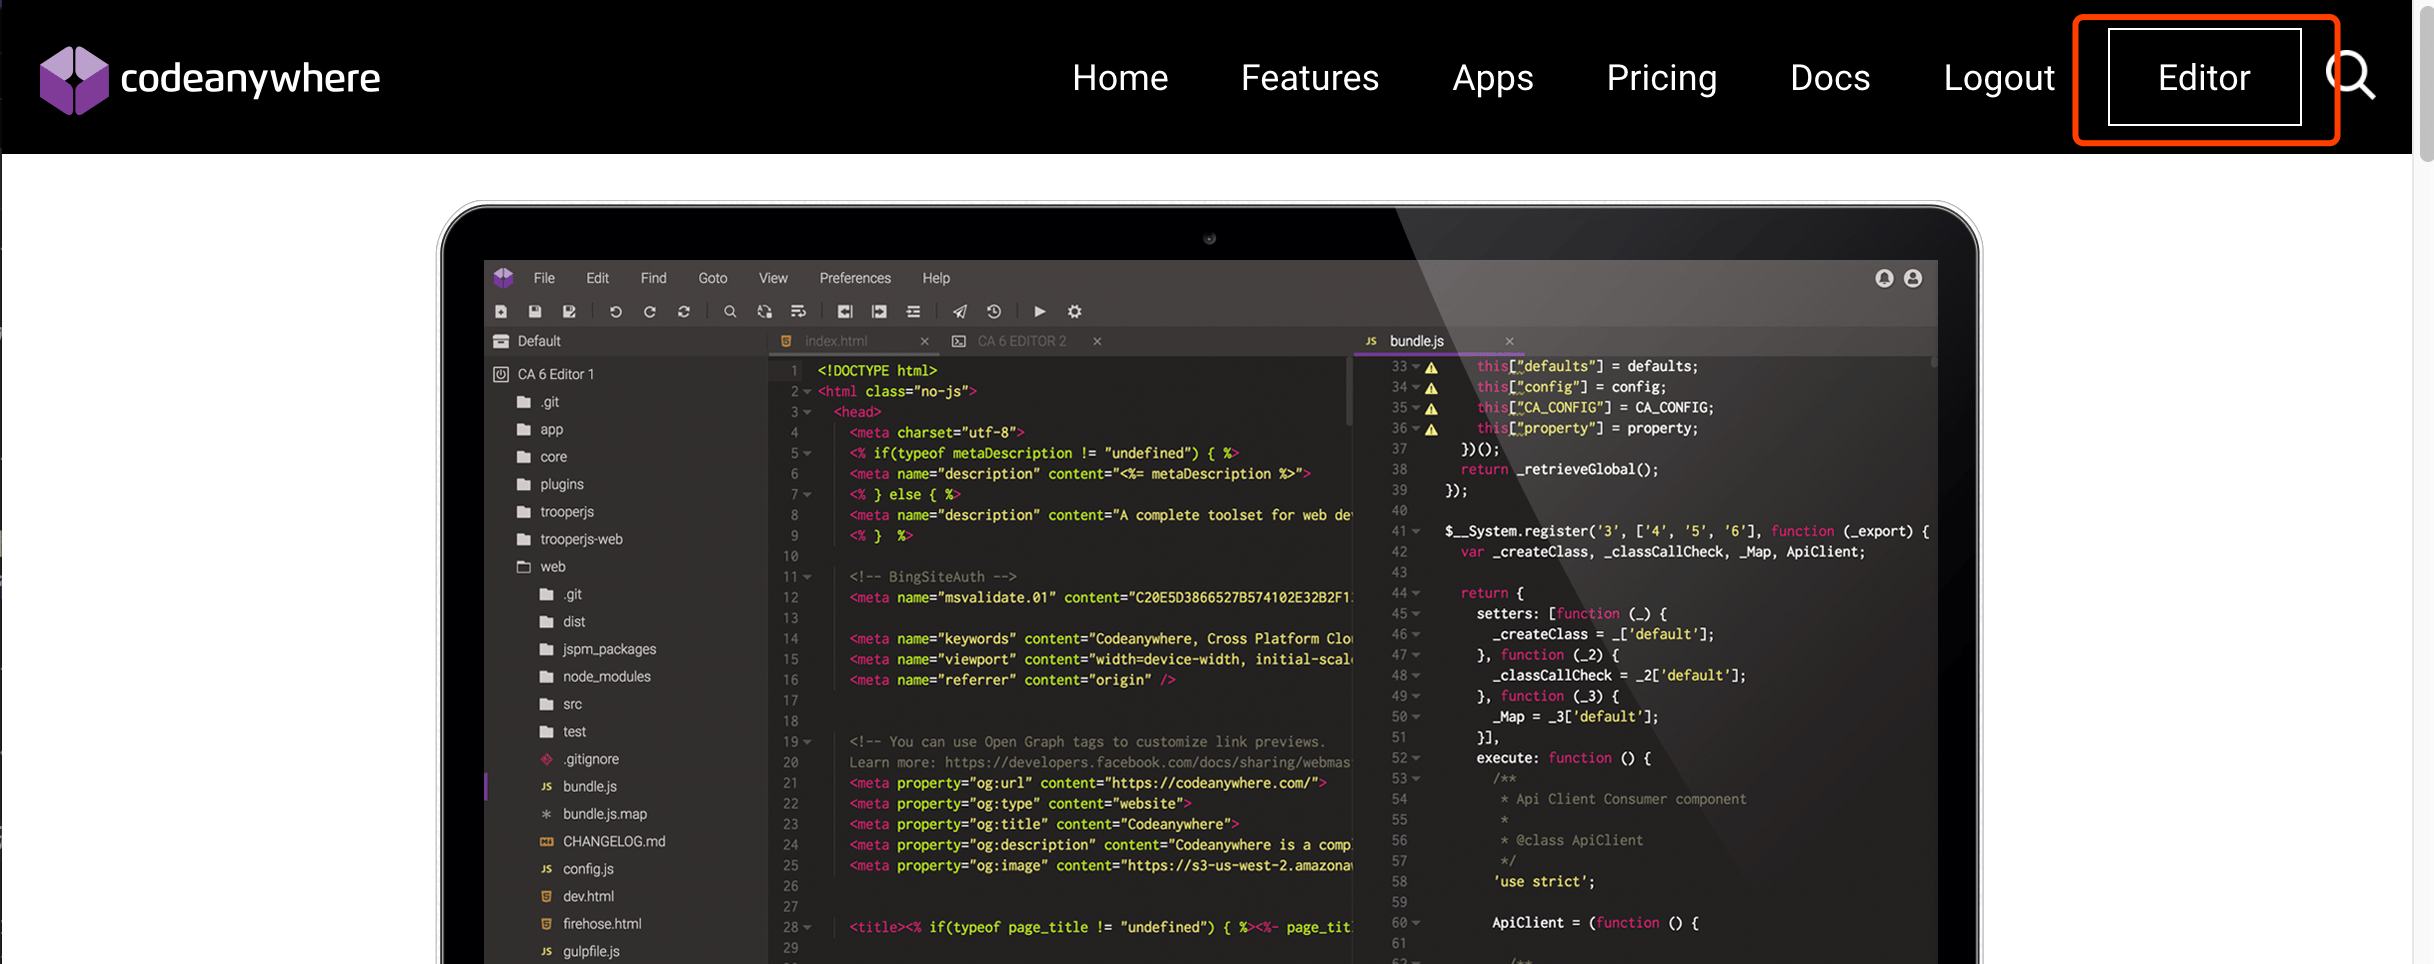The width and height of the screenshot is (2434, 964).
Task: Go to the Home page link
Action: click(1120, 77)
